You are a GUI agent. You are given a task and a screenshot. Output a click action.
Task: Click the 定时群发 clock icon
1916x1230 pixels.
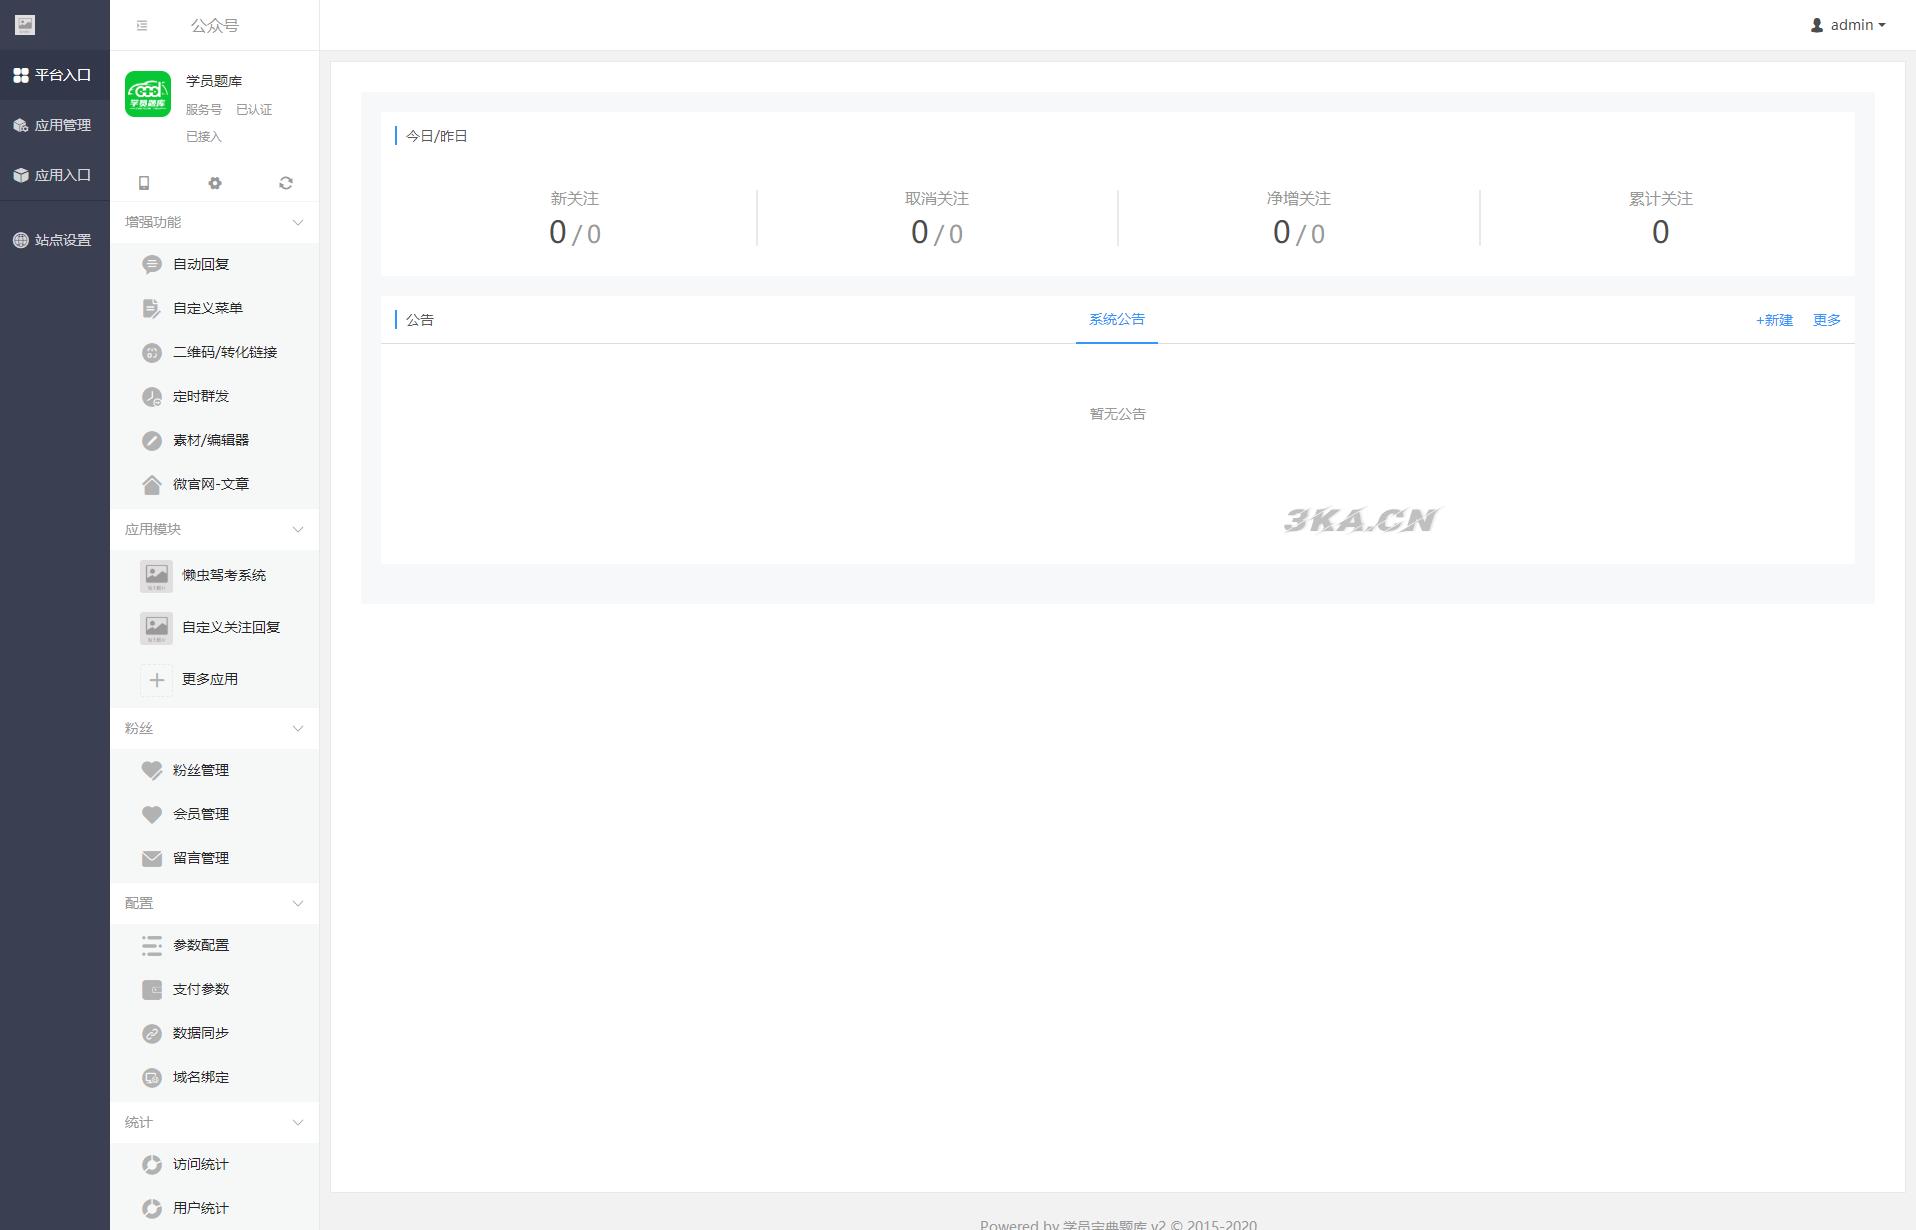(x=152, y=397)
